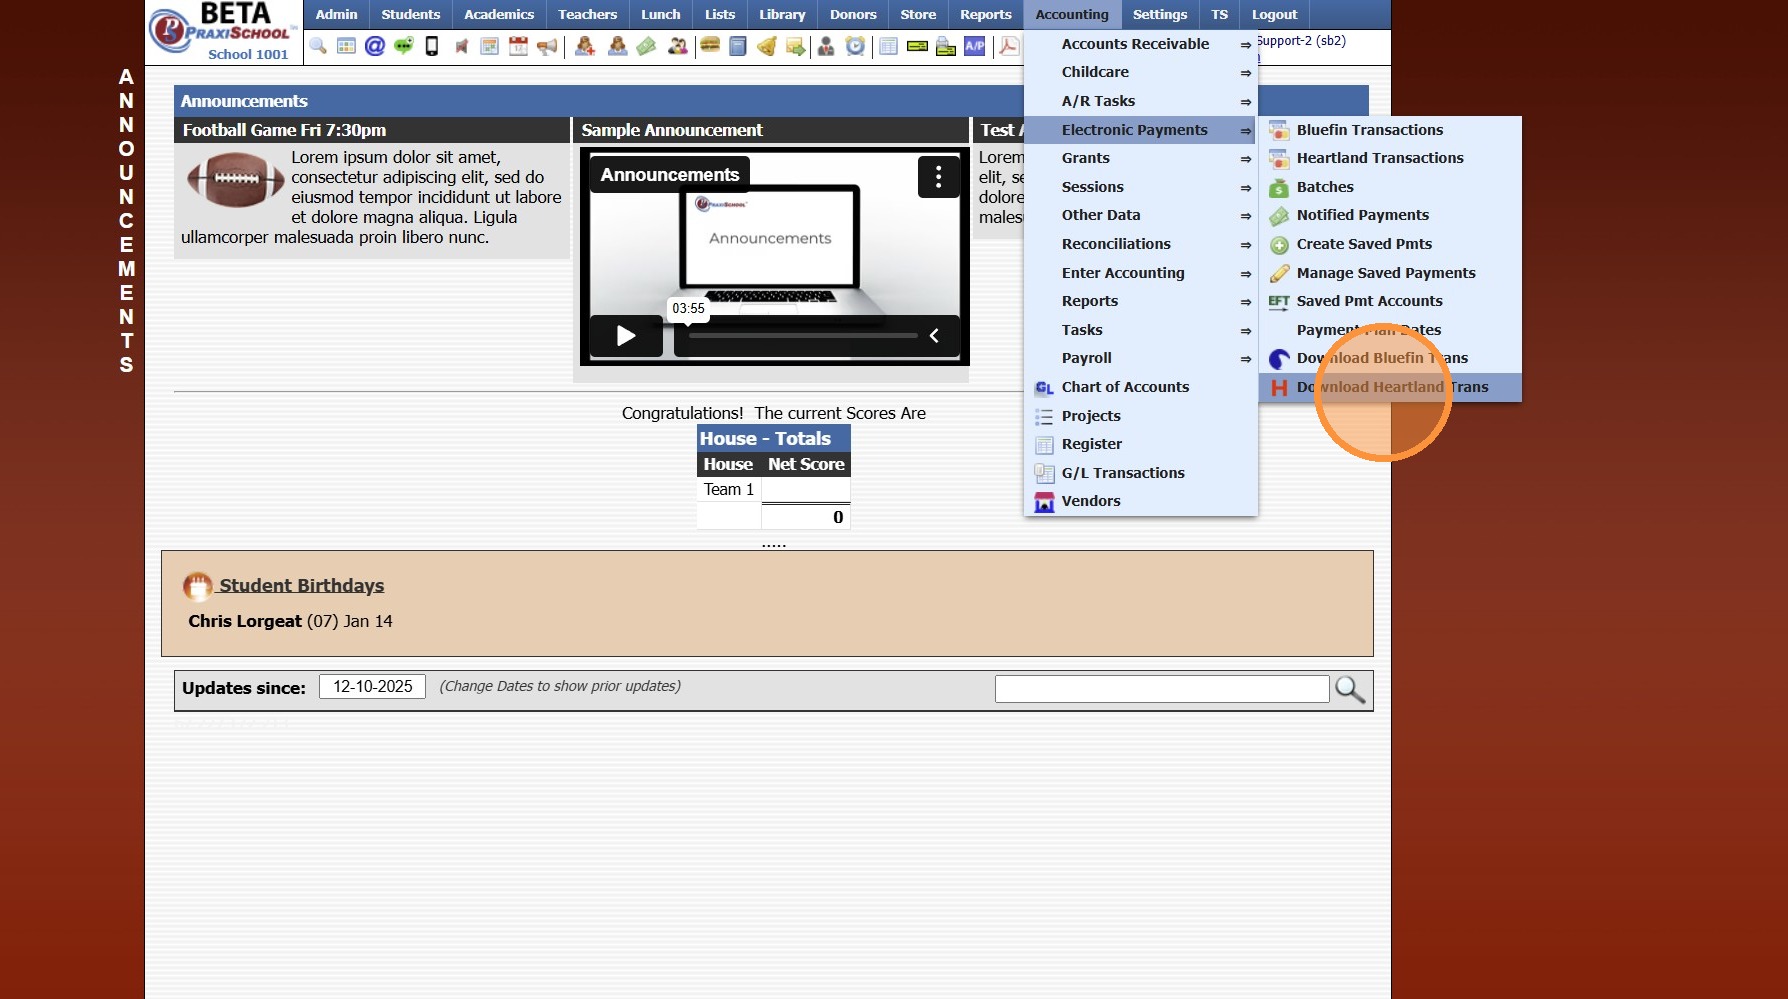
Task: Collapse video controls with chevron arrow
Action: [934, 336]
